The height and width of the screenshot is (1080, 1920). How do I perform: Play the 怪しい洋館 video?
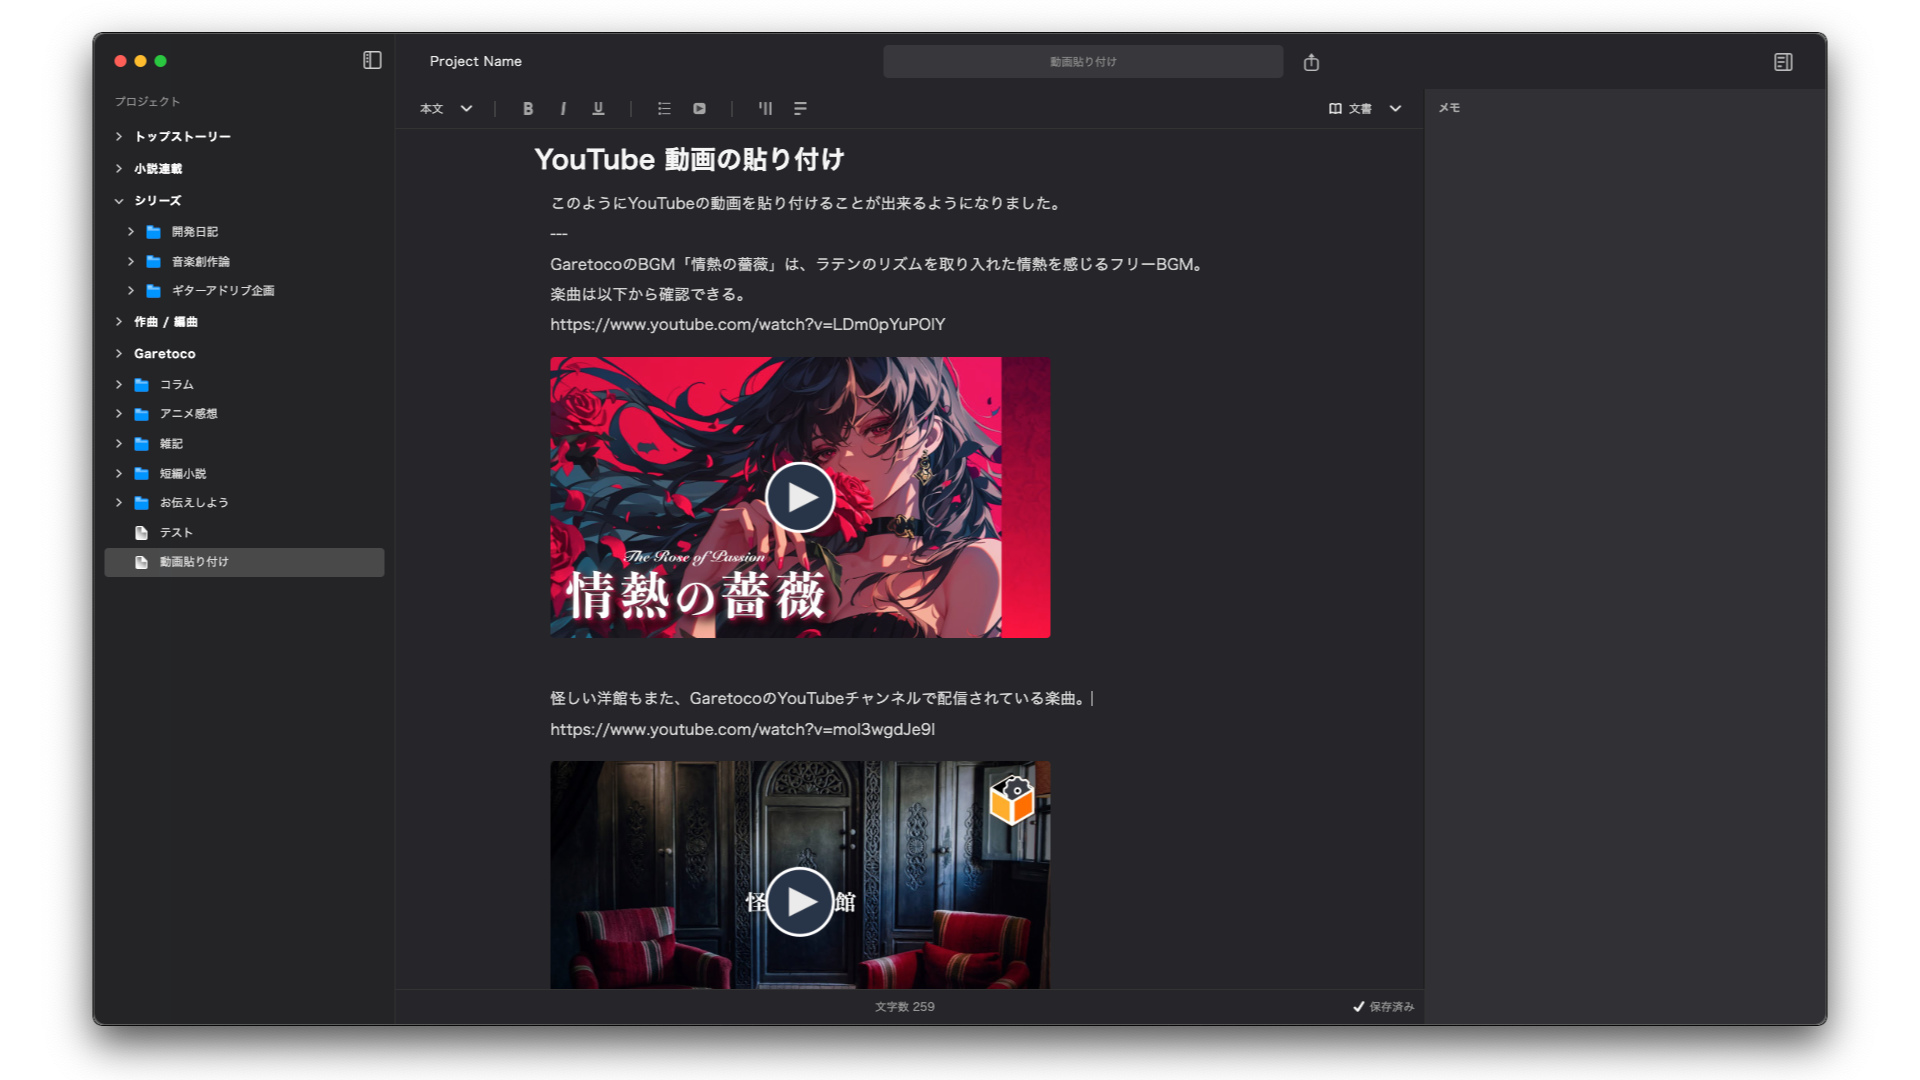[800, 901]
